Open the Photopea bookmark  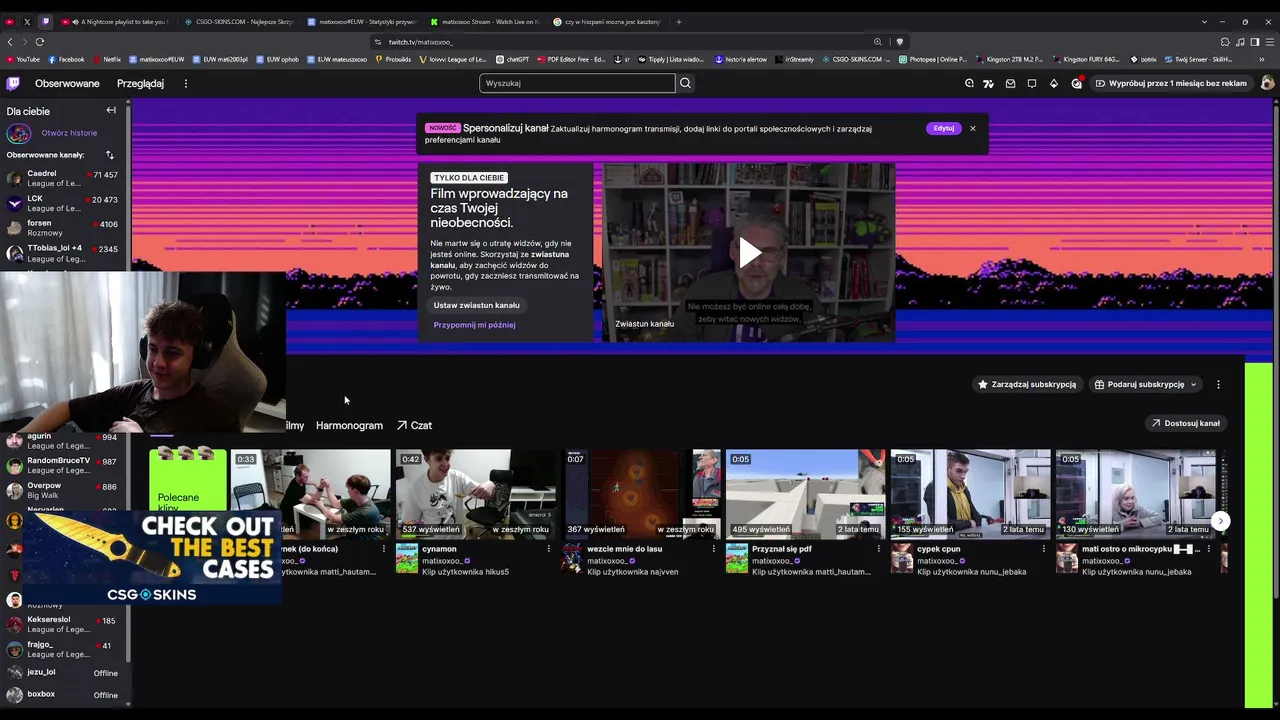933,59
